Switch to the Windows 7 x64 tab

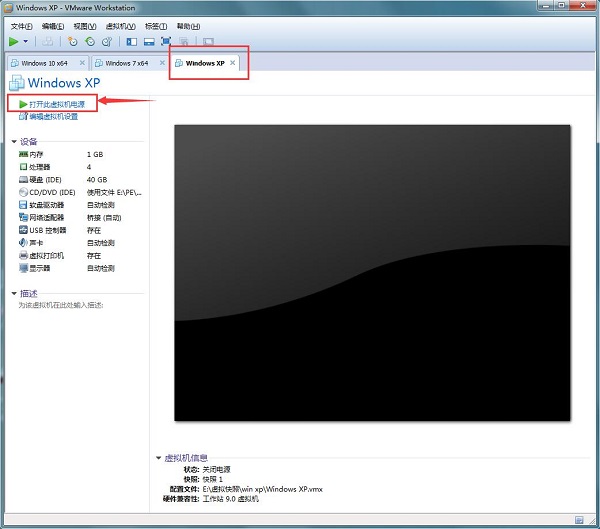[127, 63]
